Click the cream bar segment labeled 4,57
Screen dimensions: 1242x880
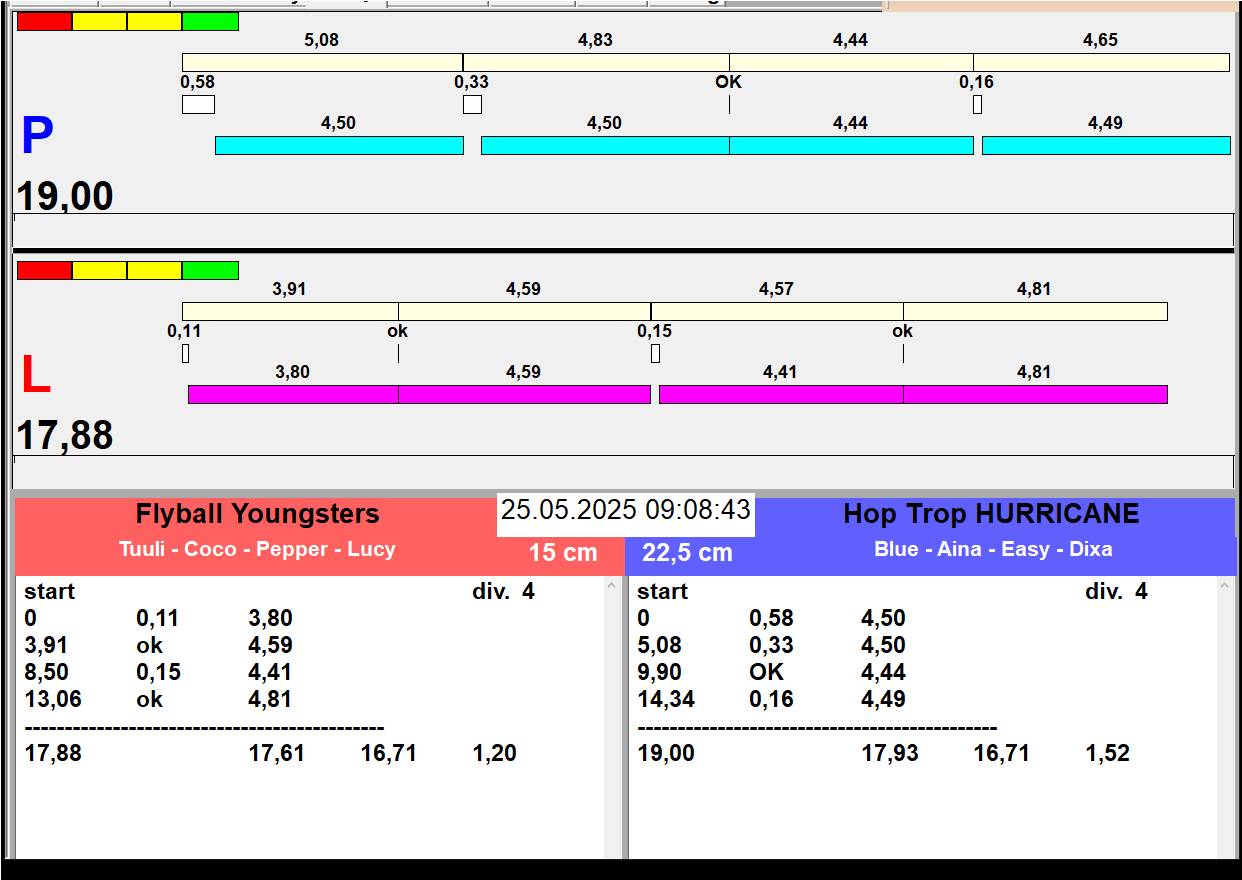tap(776, 311)
